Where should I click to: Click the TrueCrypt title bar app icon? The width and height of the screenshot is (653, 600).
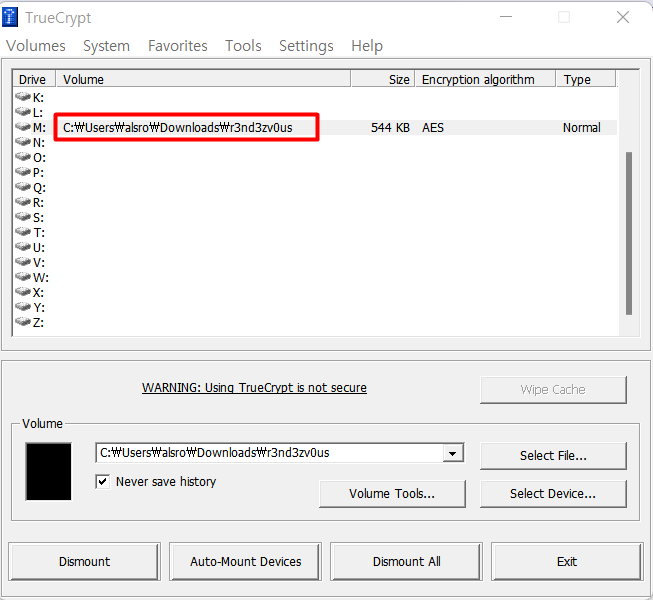click(x=10, y=17)
